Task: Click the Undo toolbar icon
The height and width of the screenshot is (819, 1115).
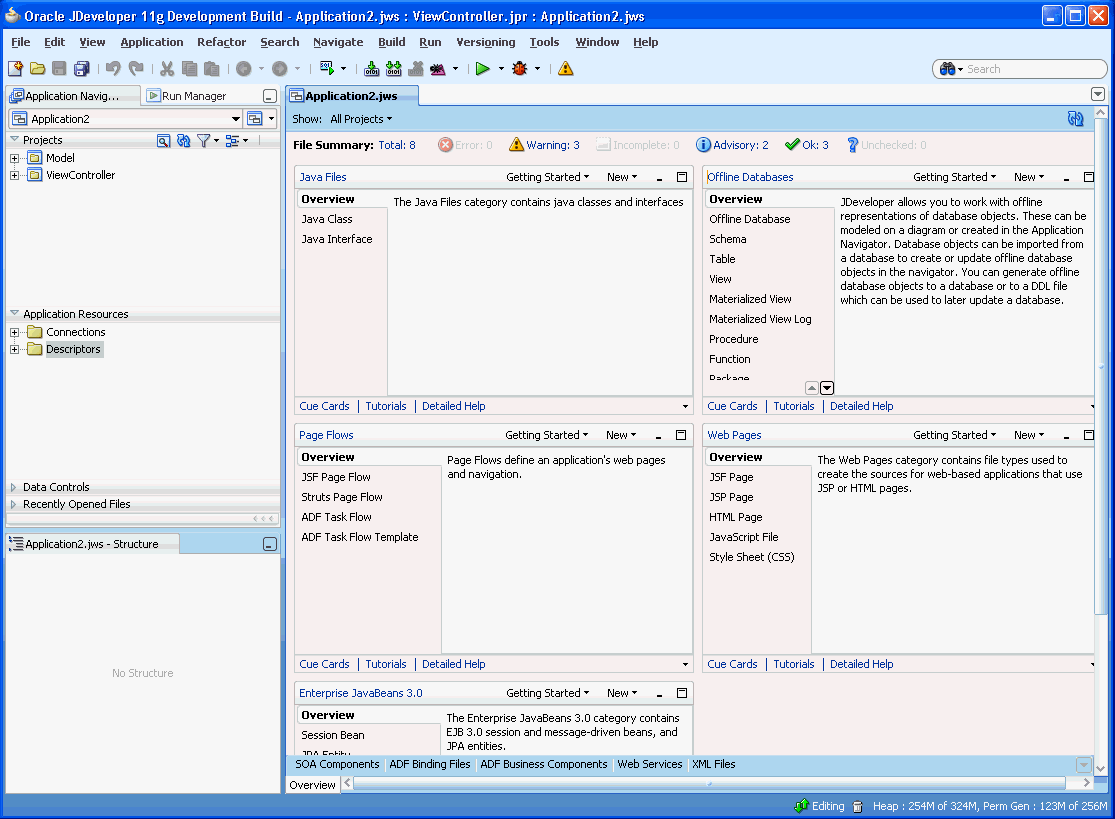Action: coord(113,69)
